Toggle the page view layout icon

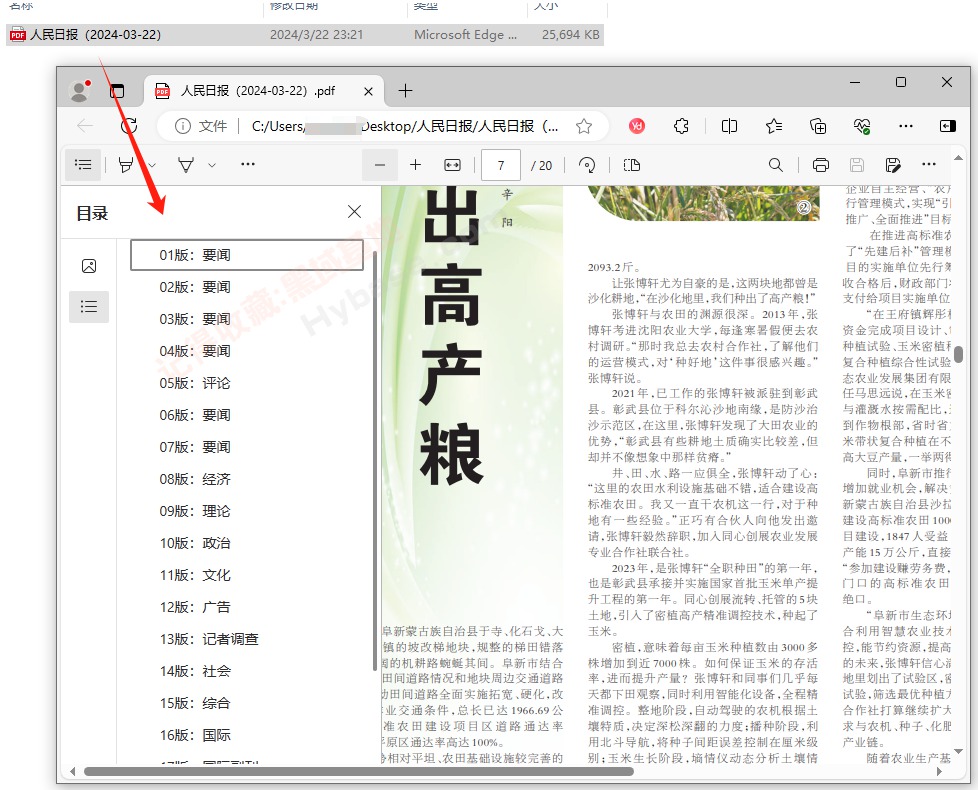632,165
